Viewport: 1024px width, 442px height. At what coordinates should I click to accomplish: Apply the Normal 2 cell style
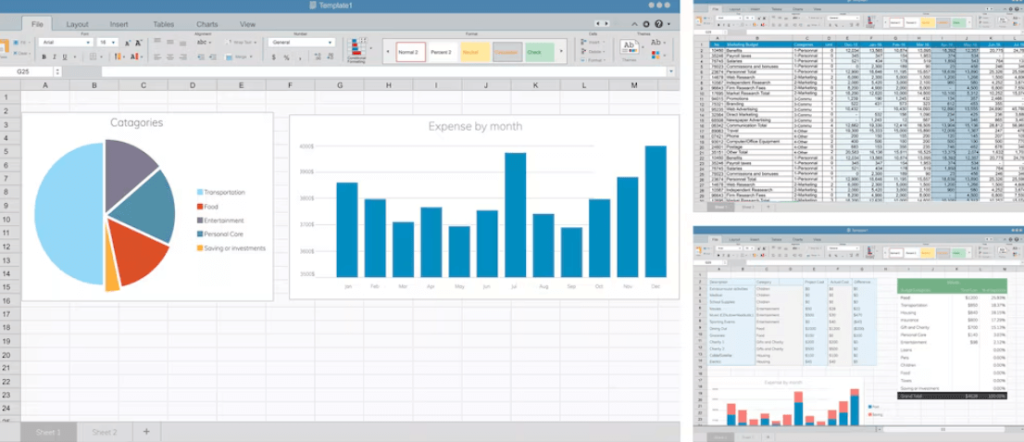coord(411,50)
